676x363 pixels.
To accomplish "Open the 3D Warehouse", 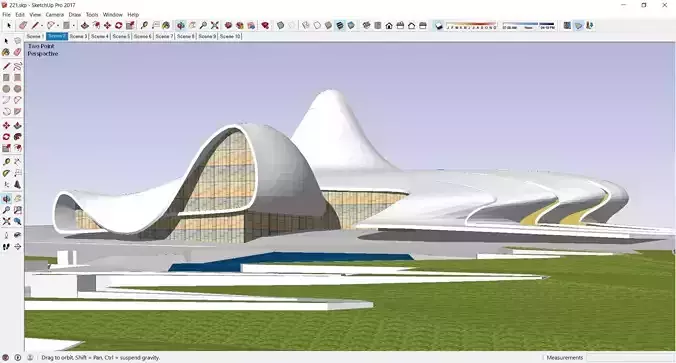I will pyautogui.click(x=228, y=26).
